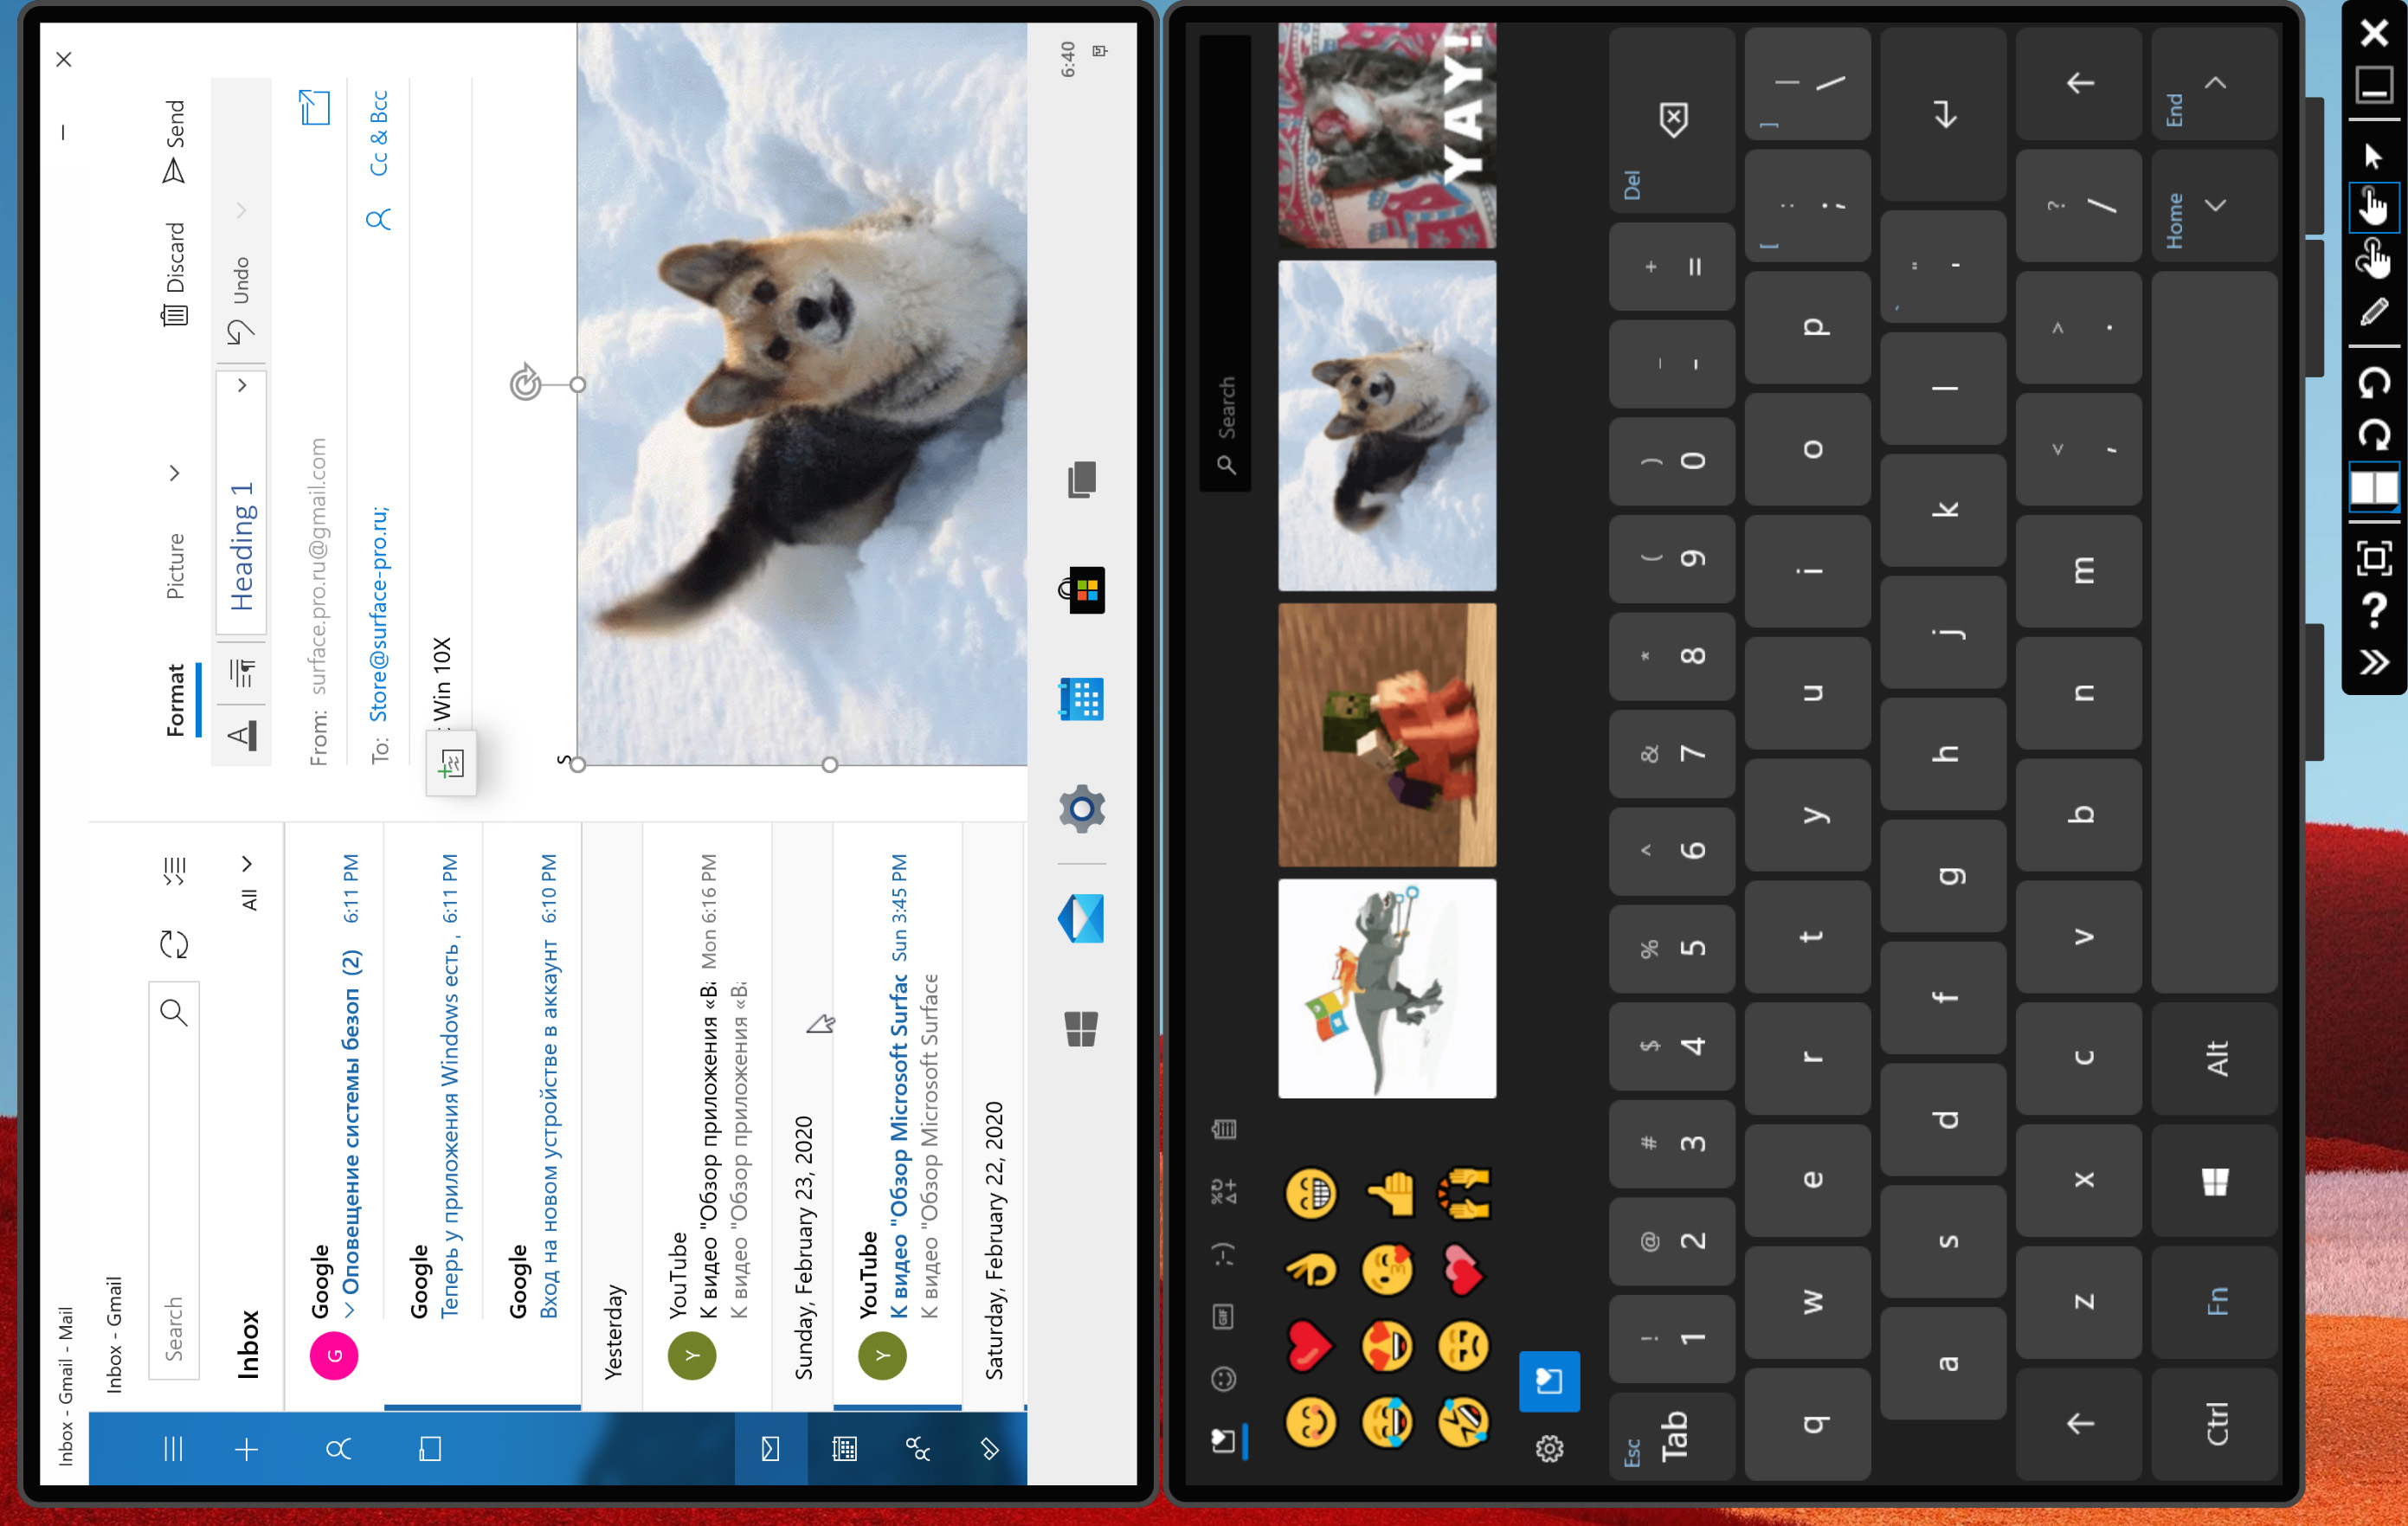Click the choose contacts person icon

tap(378, 219)
